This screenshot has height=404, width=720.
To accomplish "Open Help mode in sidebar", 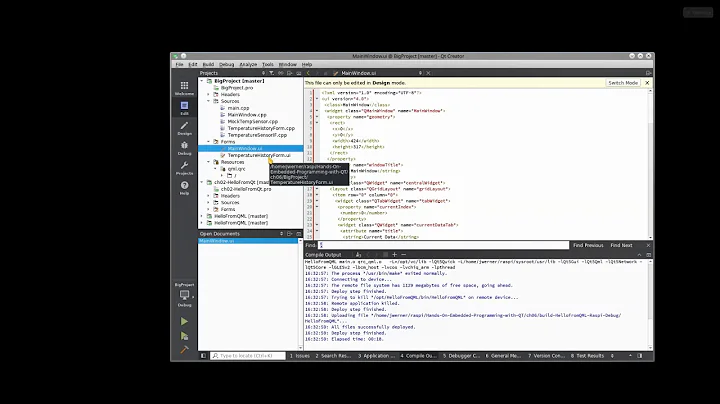I will (x=184, y=188).
